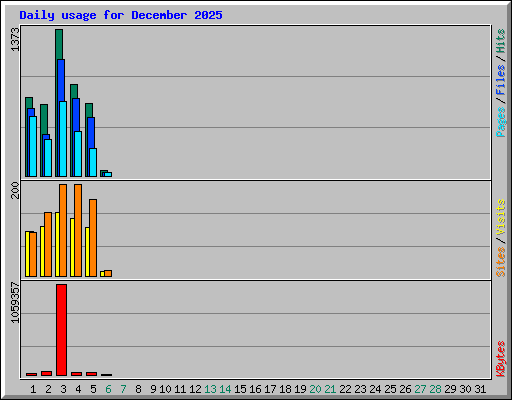Viewport: 512px width, 400px height.
Task: Click day 3 on the date axis
Action: point(63,389)
